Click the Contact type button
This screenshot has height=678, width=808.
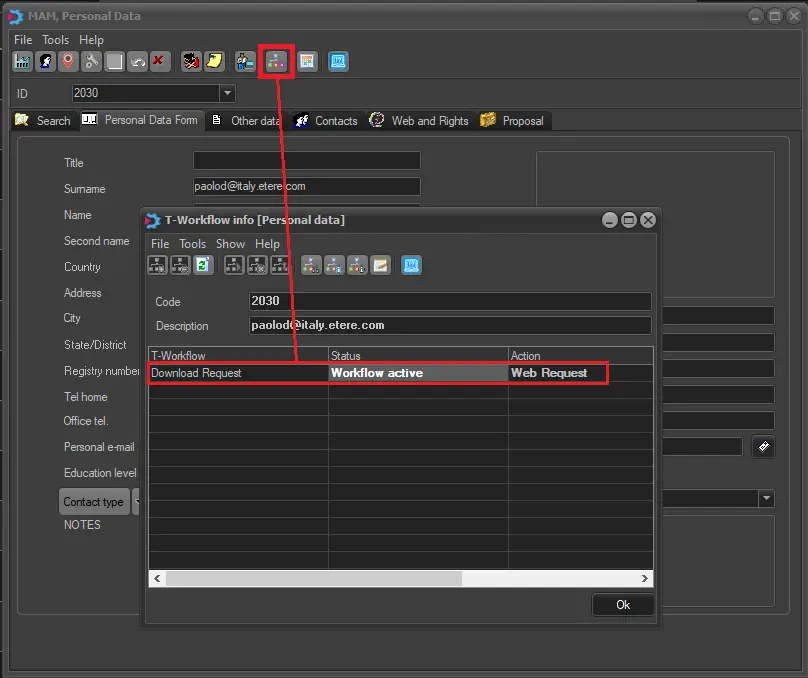[94, 502]
